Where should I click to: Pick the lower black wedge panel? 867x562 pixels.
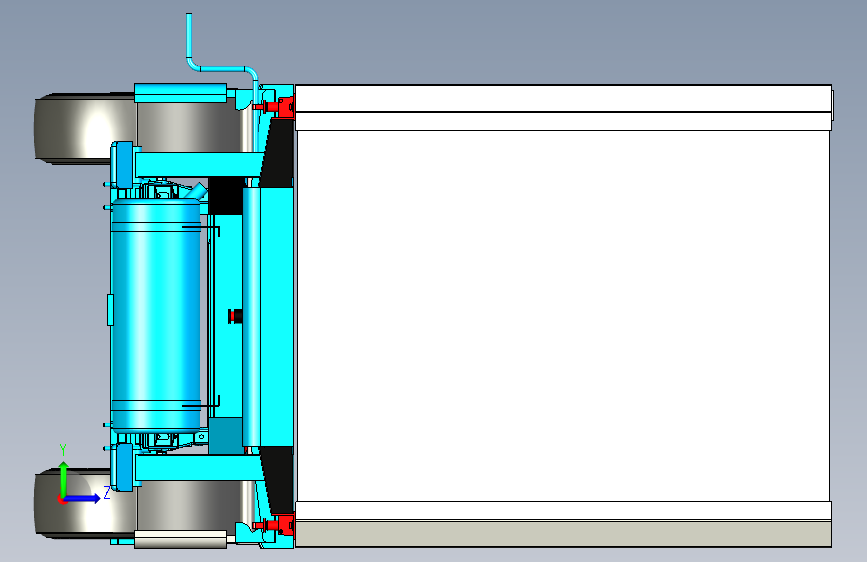coord(278,480)
